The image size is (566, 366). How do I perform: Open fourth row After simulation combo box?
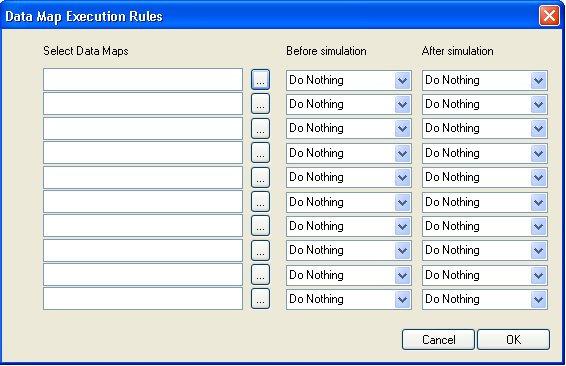(x=539, y=153)
